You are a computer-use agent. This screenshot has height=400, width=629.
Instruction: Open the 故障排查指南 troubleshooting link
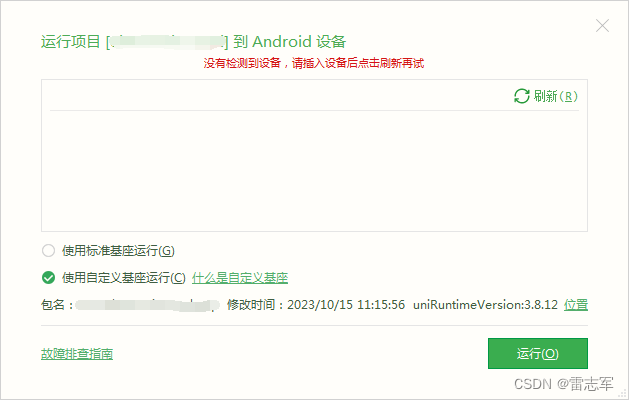tap(77, 354)
